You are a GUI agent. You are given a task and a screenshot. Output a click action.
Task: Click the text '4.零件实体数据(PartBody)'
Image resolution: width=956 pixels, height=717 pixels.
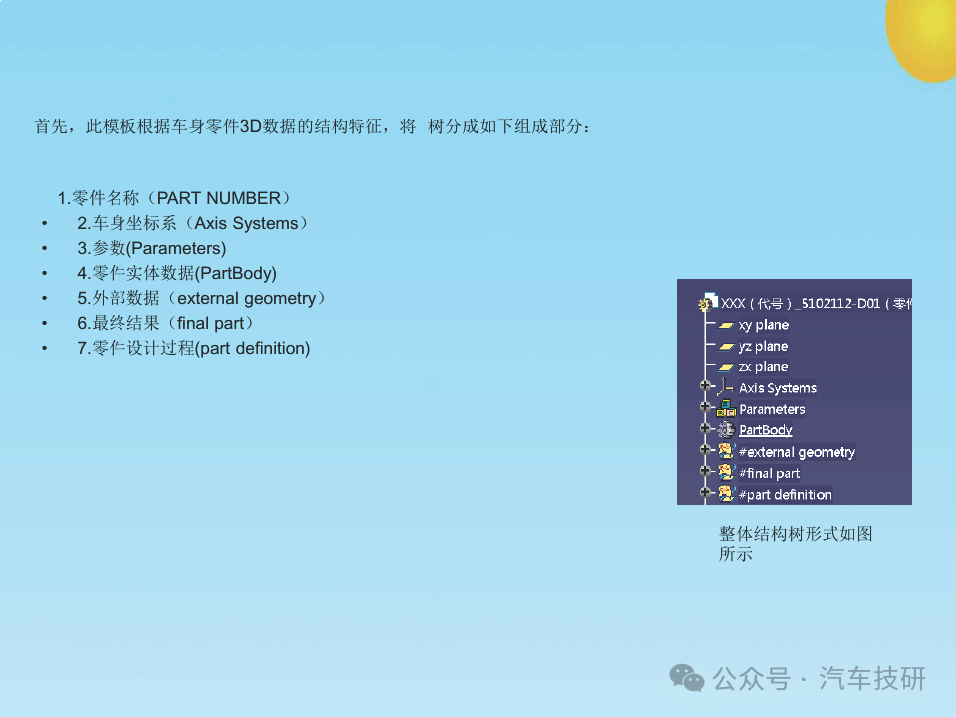177,273
